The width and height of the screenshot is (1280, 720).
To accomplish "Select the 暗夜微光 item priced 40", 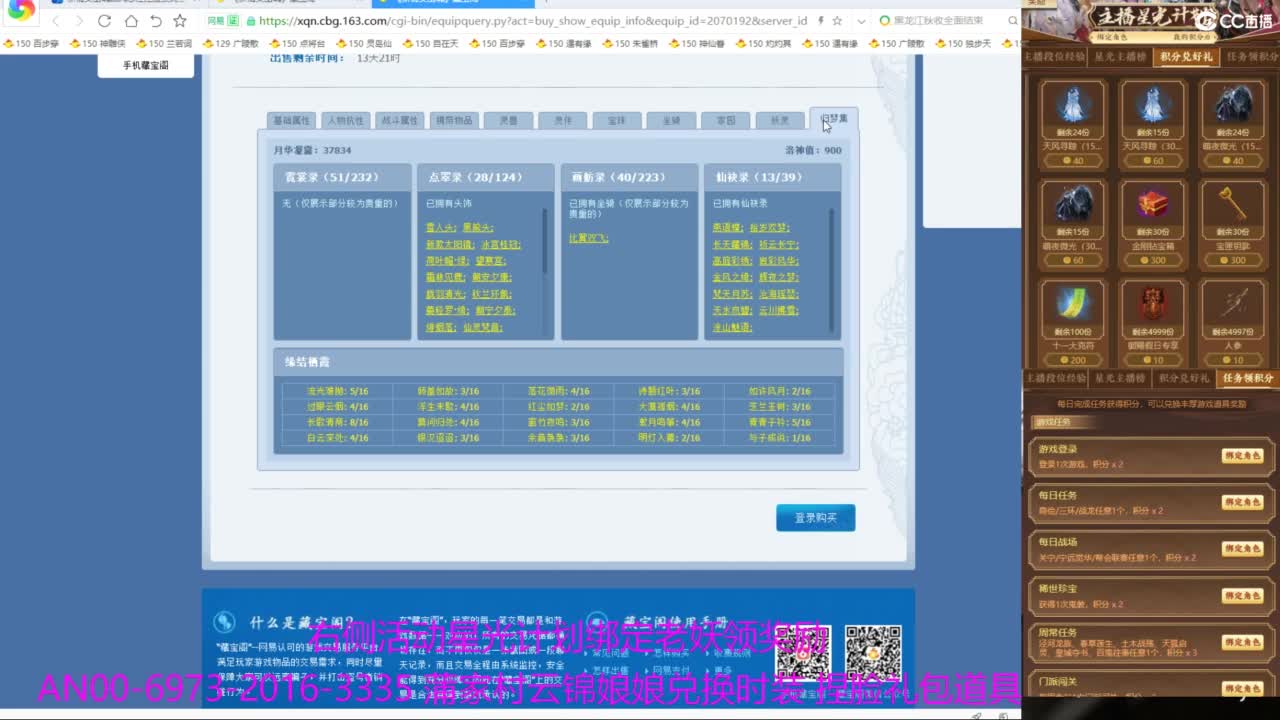I will [x=1233, y=123].
